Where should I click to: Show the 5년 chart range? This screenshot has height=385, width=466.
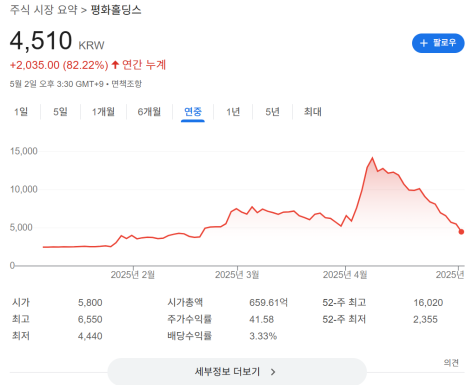[272, 112]
